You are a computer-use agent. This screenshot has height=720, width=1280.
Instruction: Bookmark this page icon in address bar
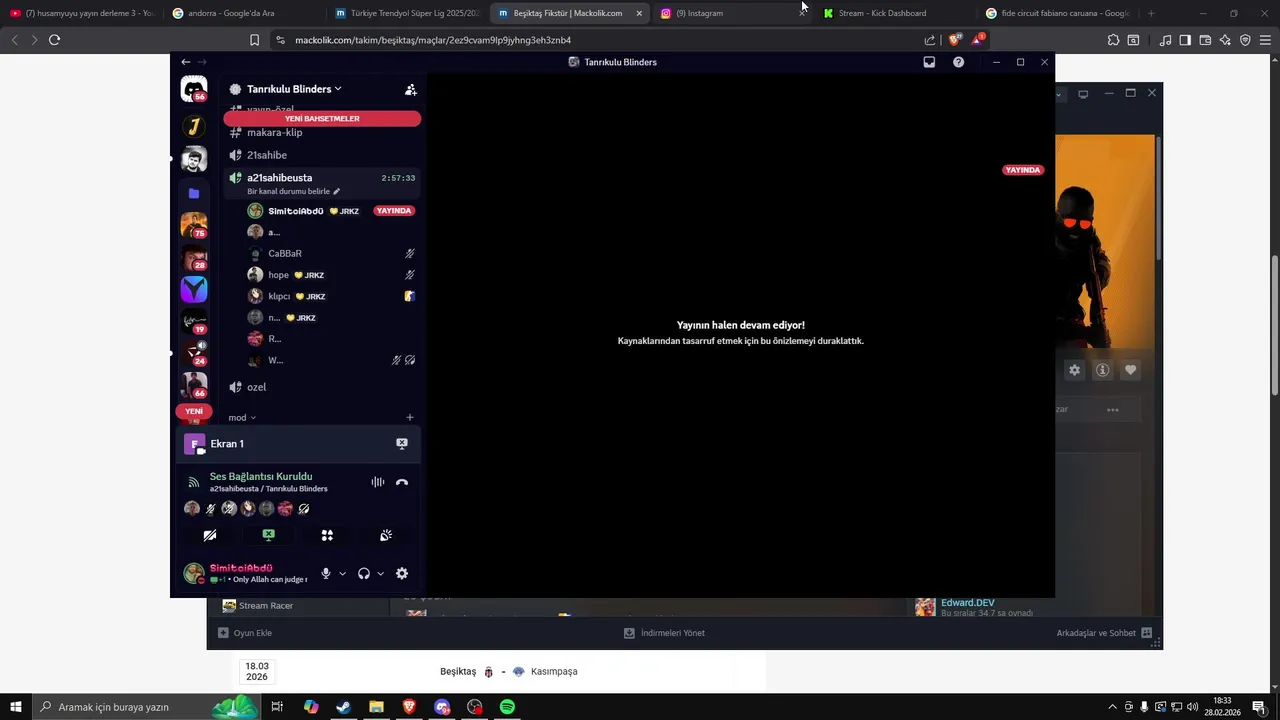click(x=254, y=40)
